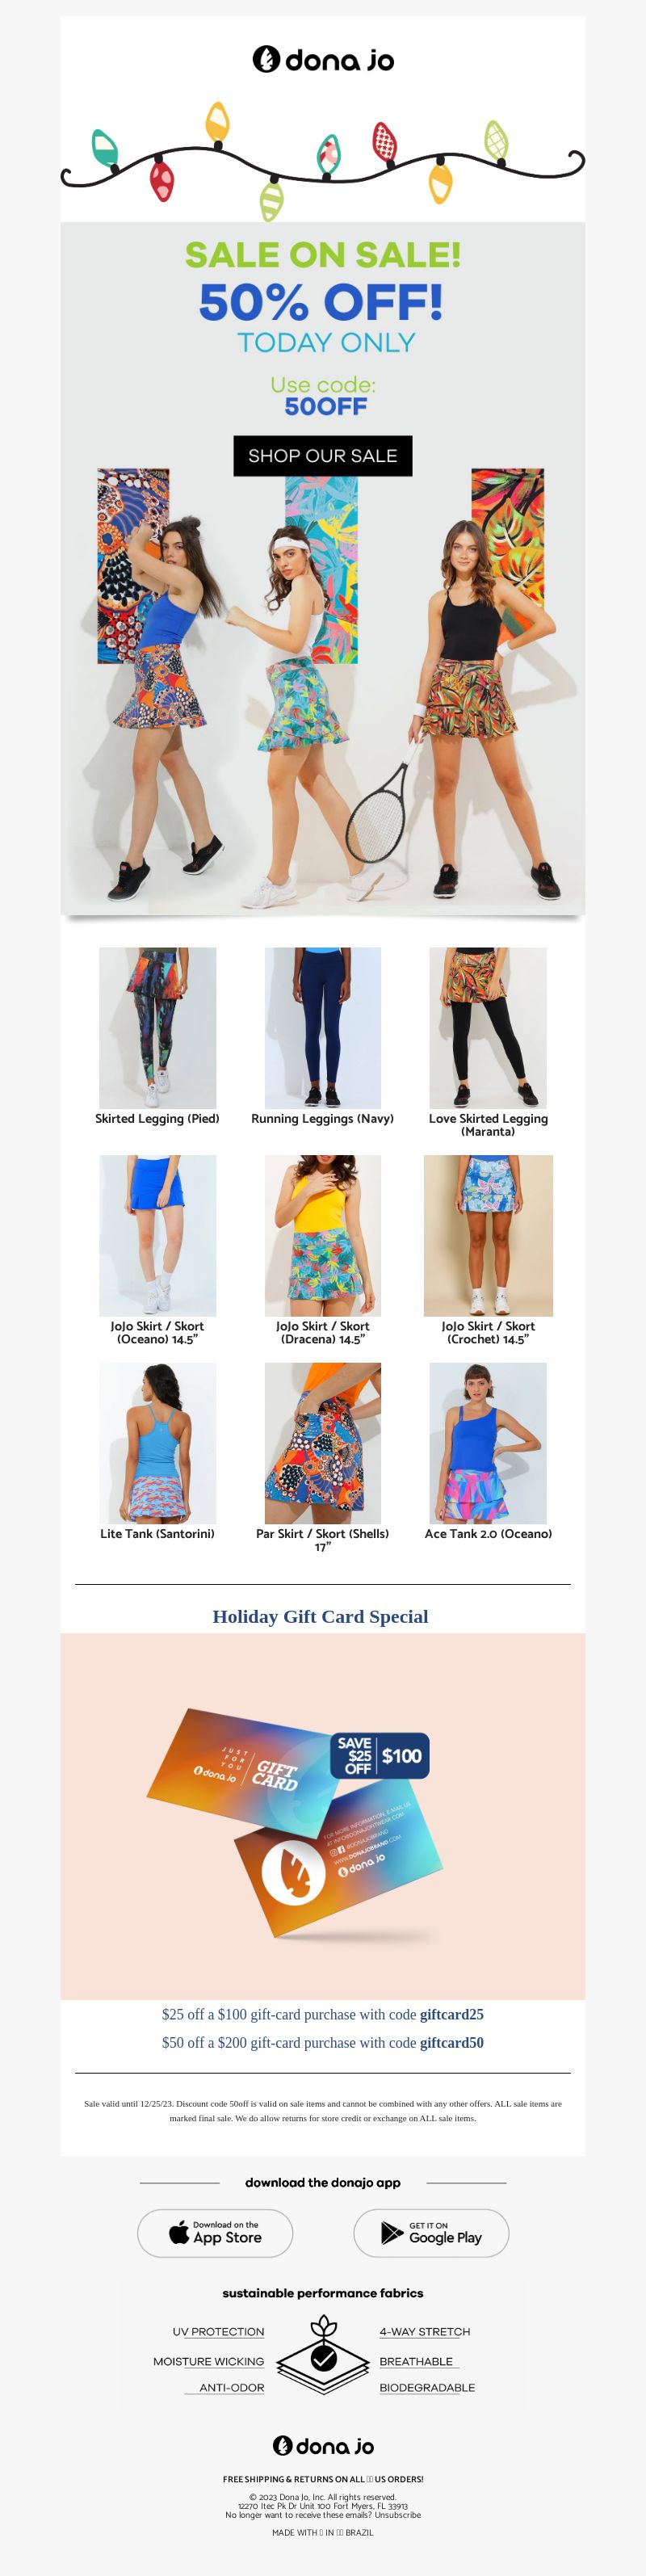This screenshot has height=2576, width=646.
Task: Click the SHOP OUR SALE button
Action: [x=323, y=456]
